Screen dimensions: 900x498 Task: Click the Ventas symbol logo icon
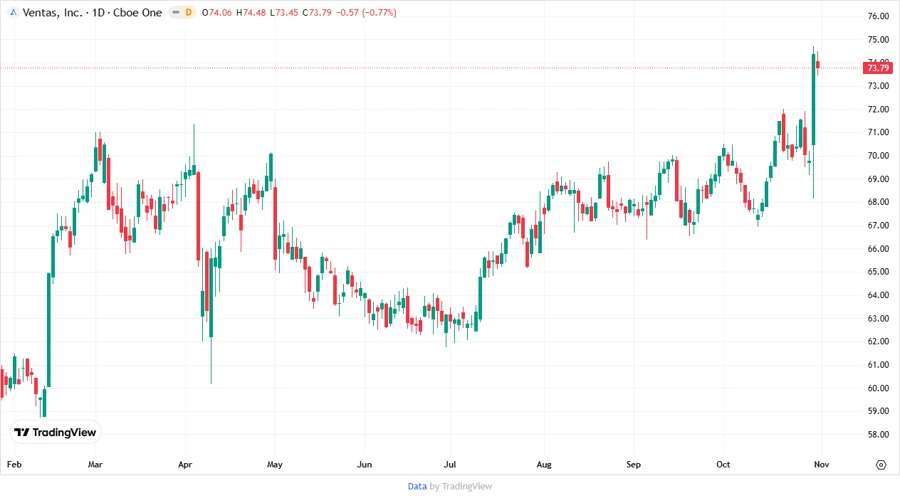[x=13, y=12]
